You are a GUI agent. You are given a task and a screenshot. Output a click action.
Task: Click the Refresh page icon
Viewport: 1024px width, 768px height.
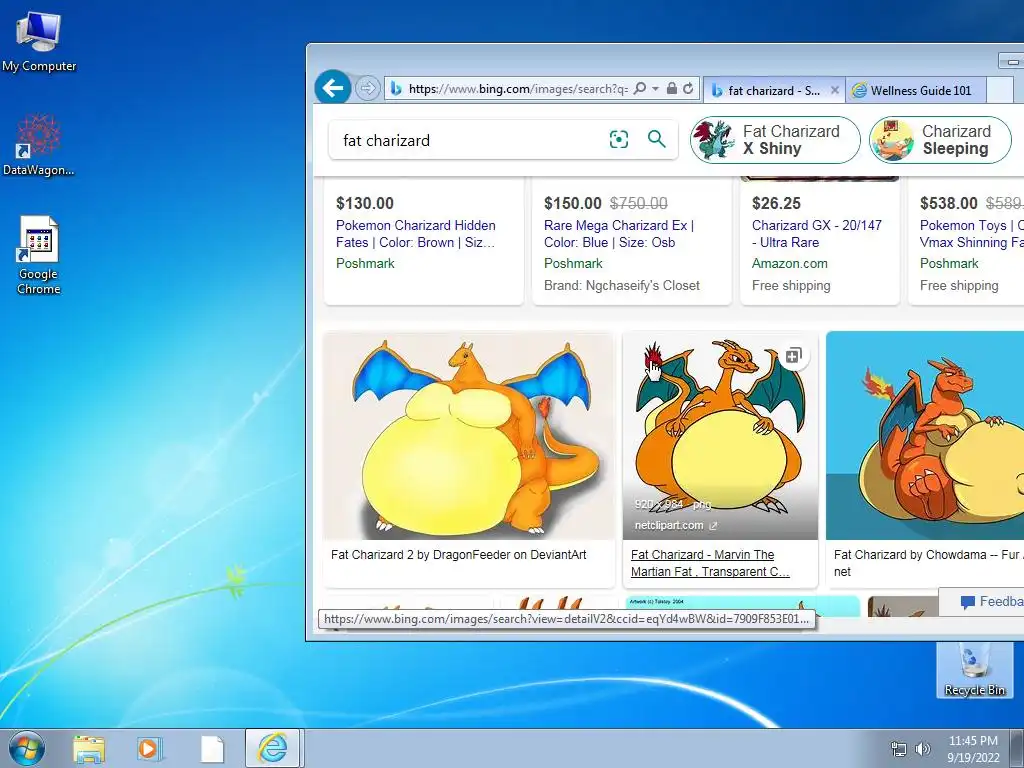[688, 88]
